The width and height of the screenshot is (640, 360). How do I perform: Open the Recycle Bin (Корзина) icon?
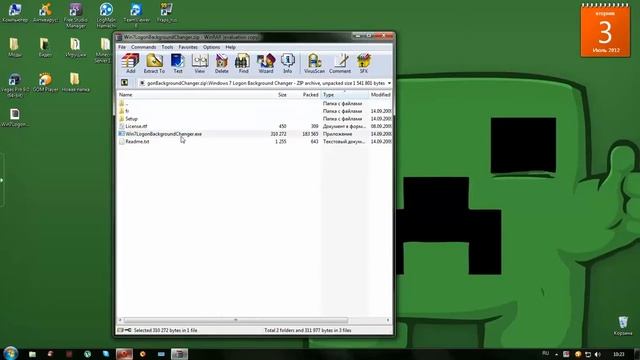(x=623, y=325)
